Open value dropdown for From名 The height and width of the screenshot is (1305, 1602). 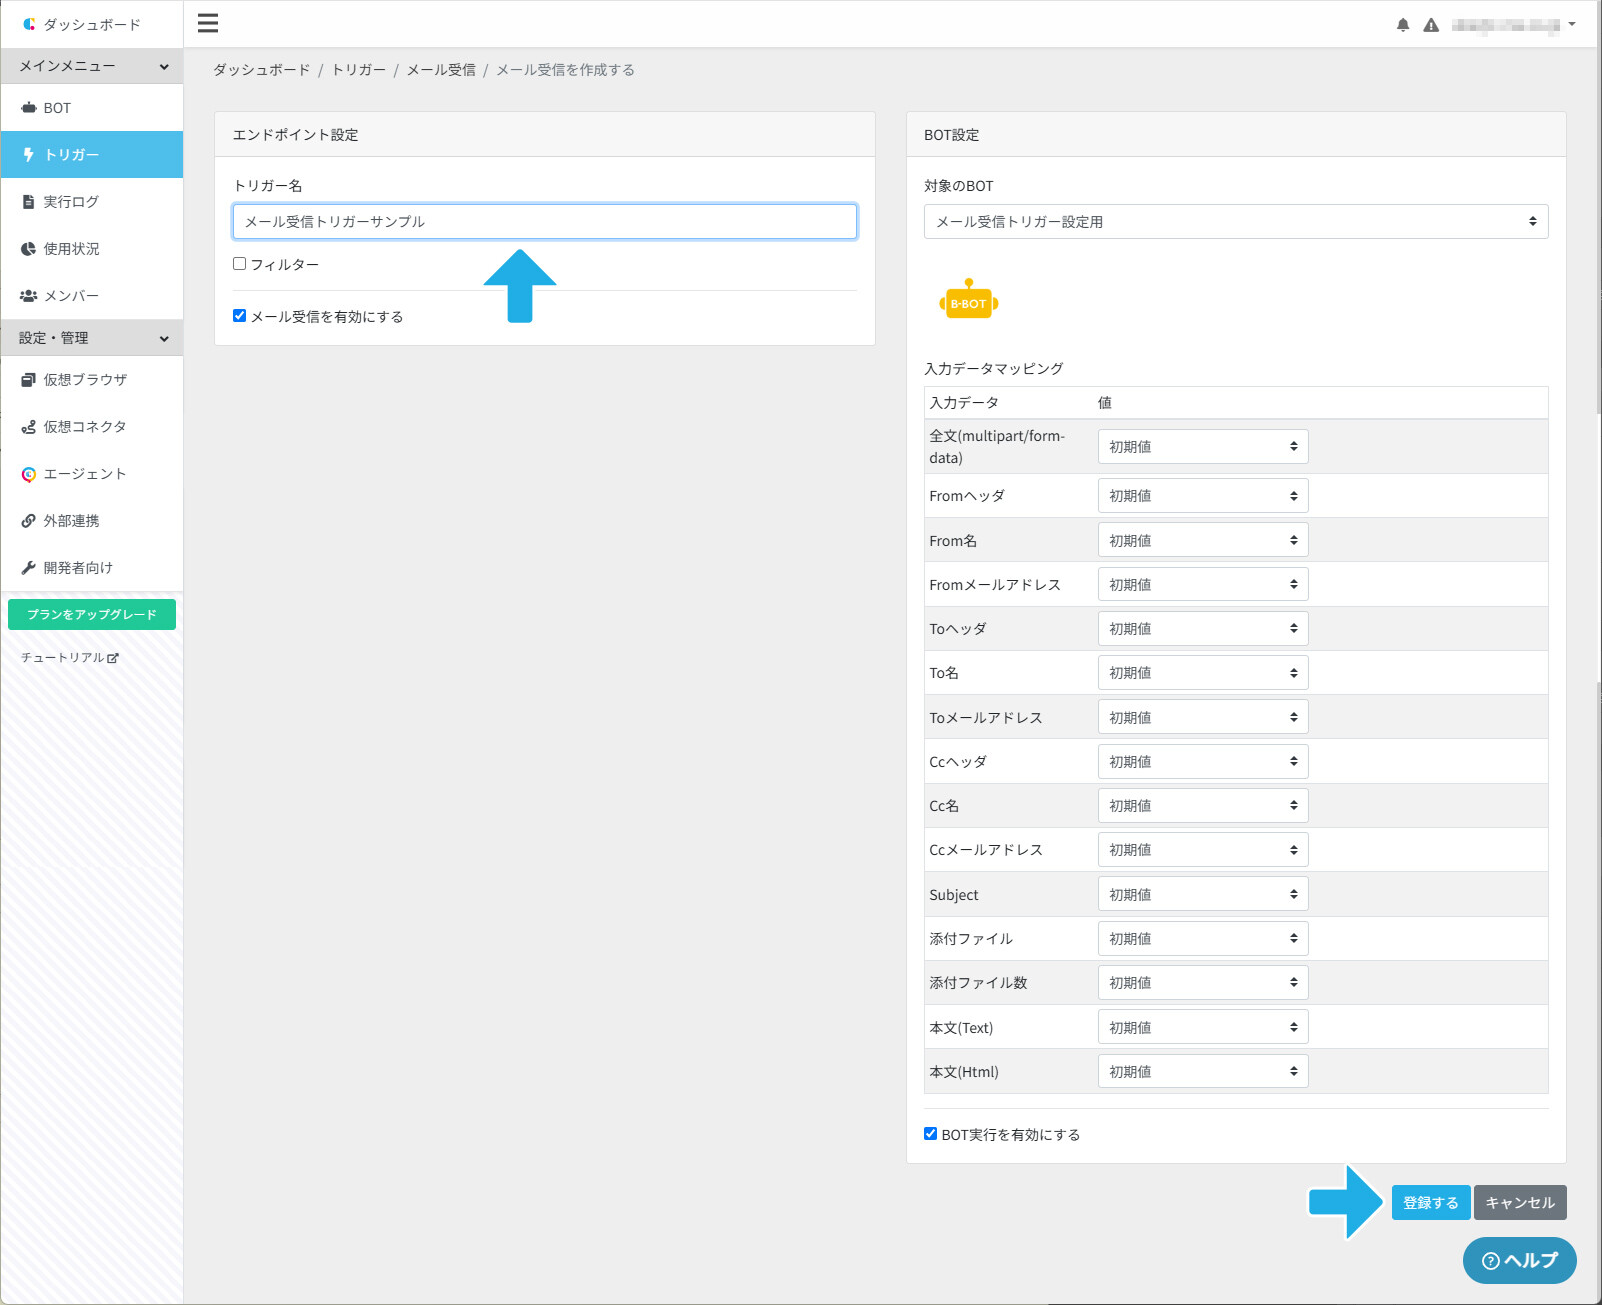click(1203, 540)
